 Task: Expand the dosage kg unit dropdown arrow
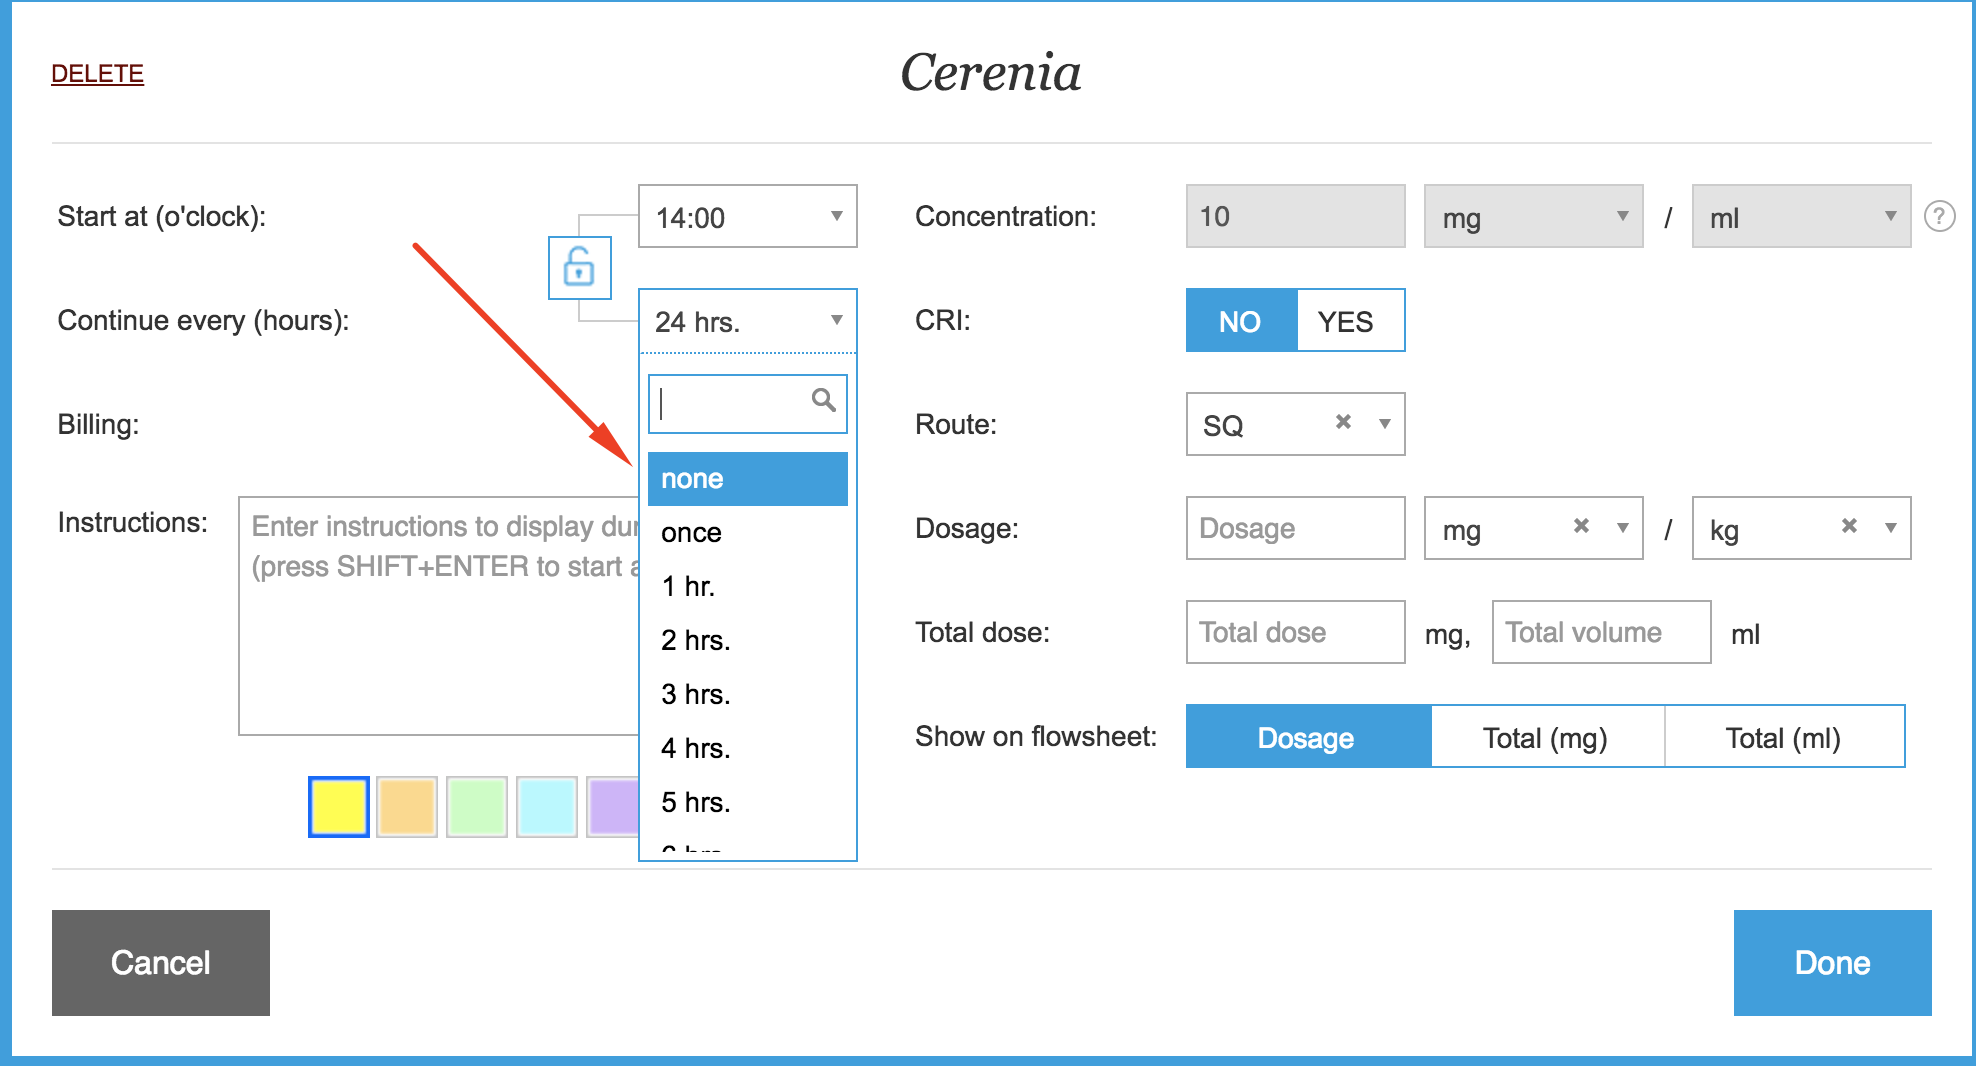pos(1891,528)
